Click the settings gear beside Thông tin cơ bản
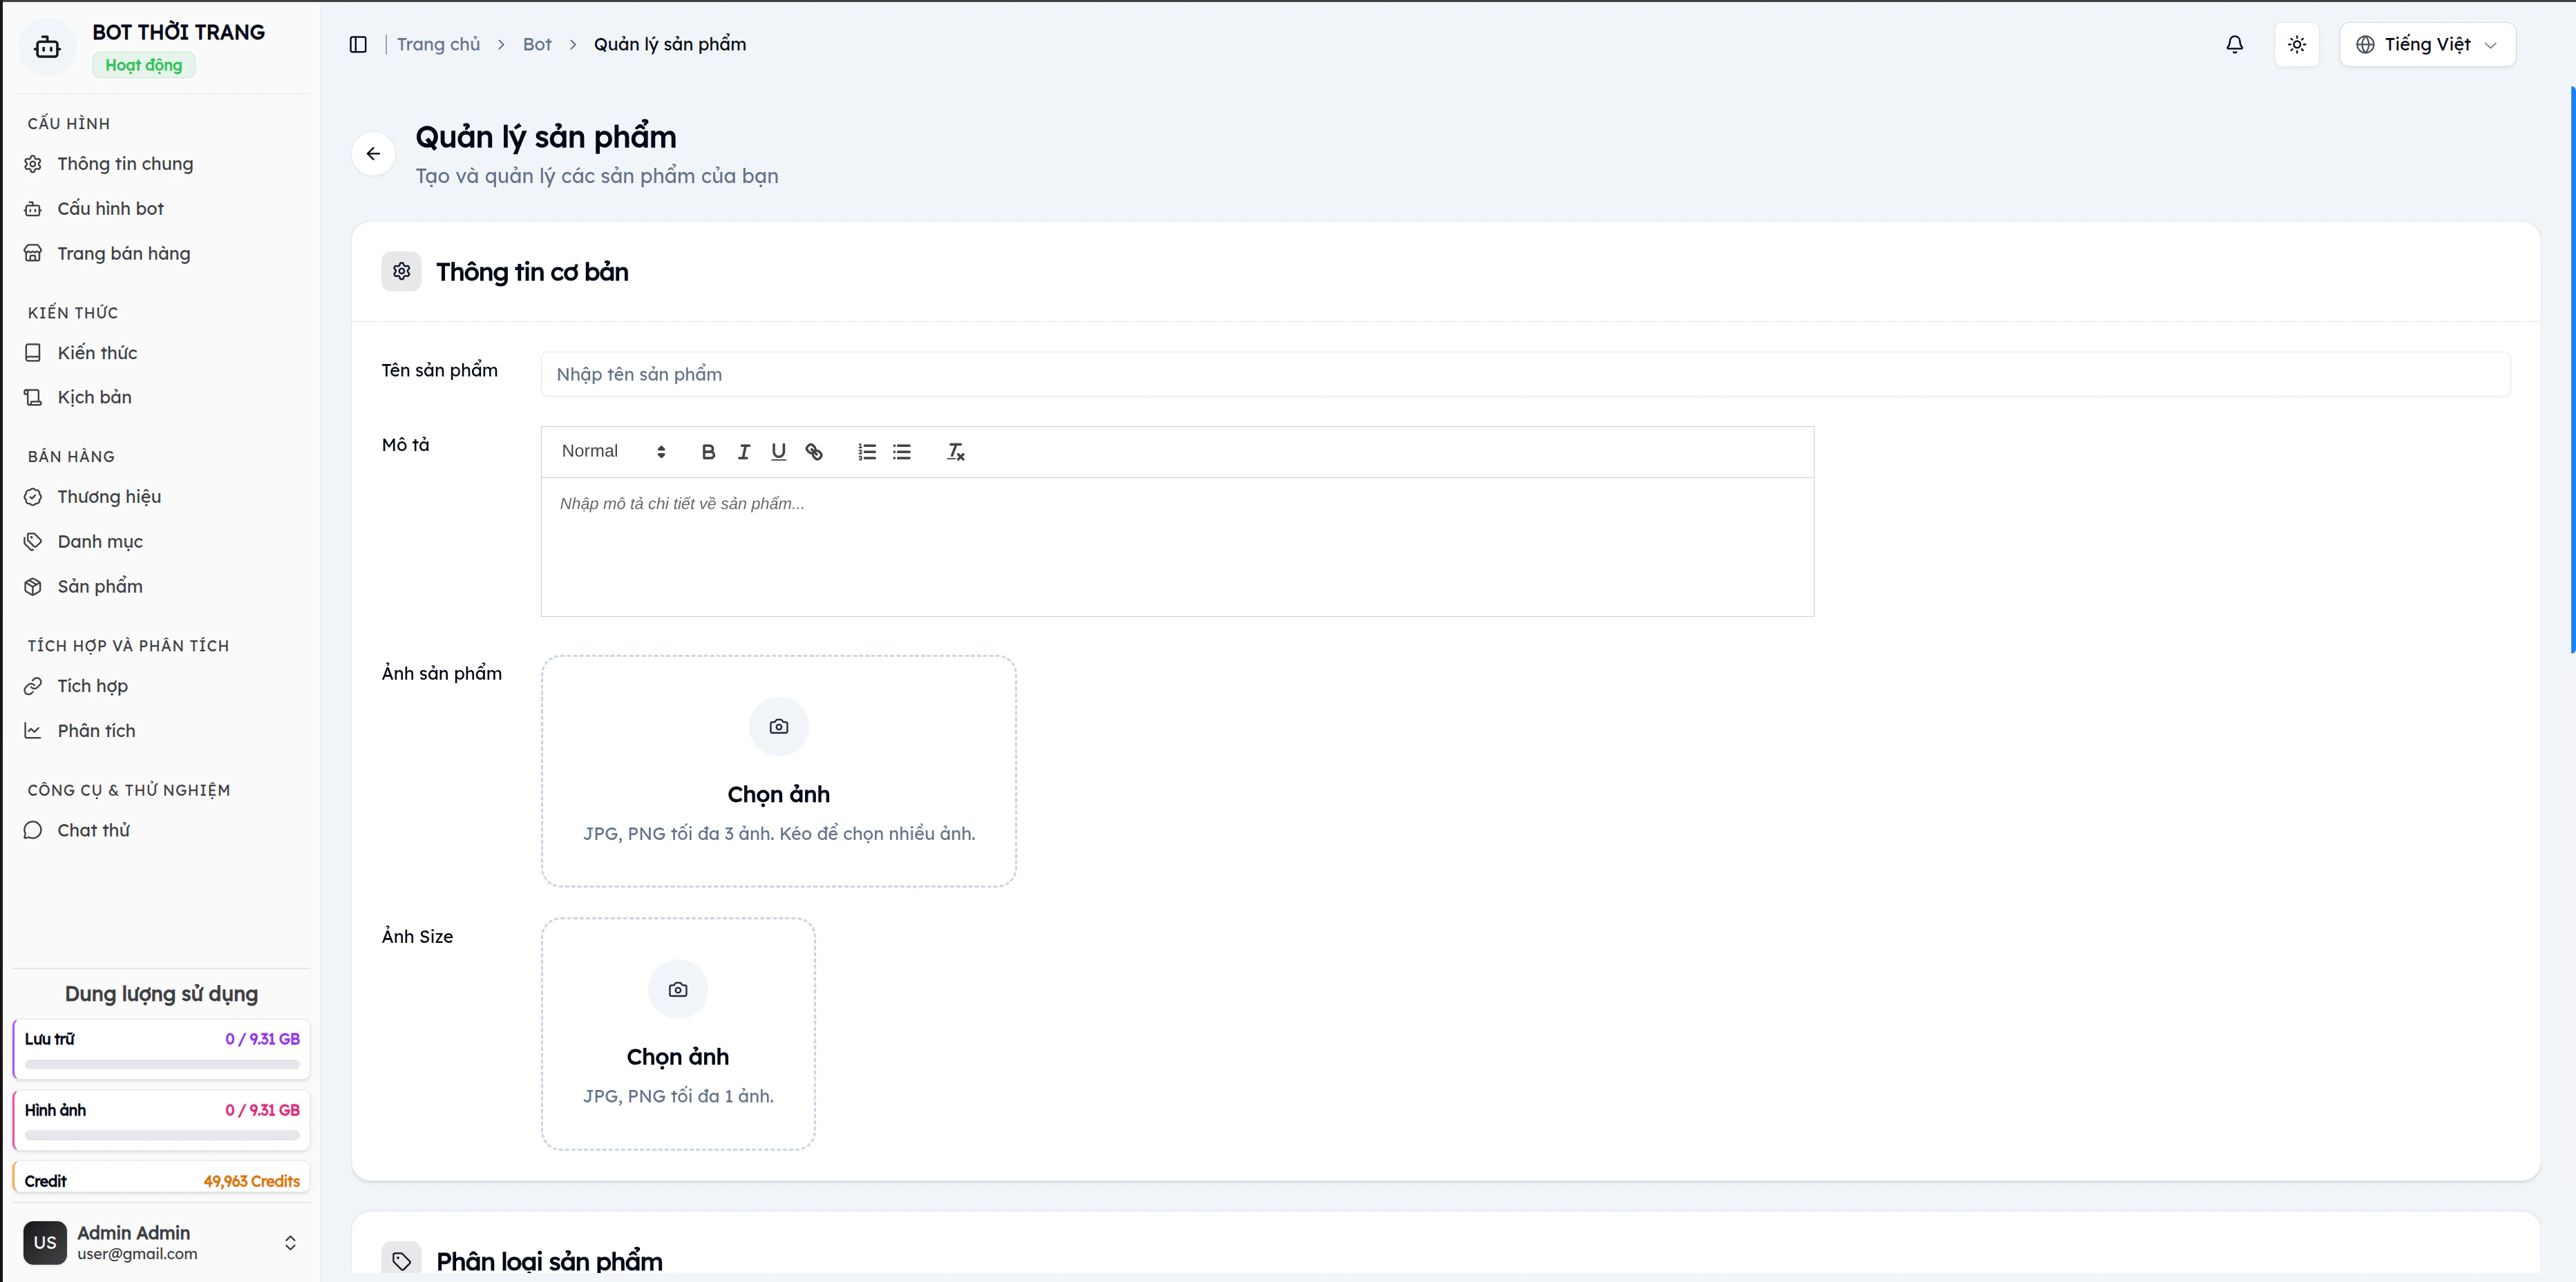This screenshot has width=2576, height=1282. click(401, 271)
